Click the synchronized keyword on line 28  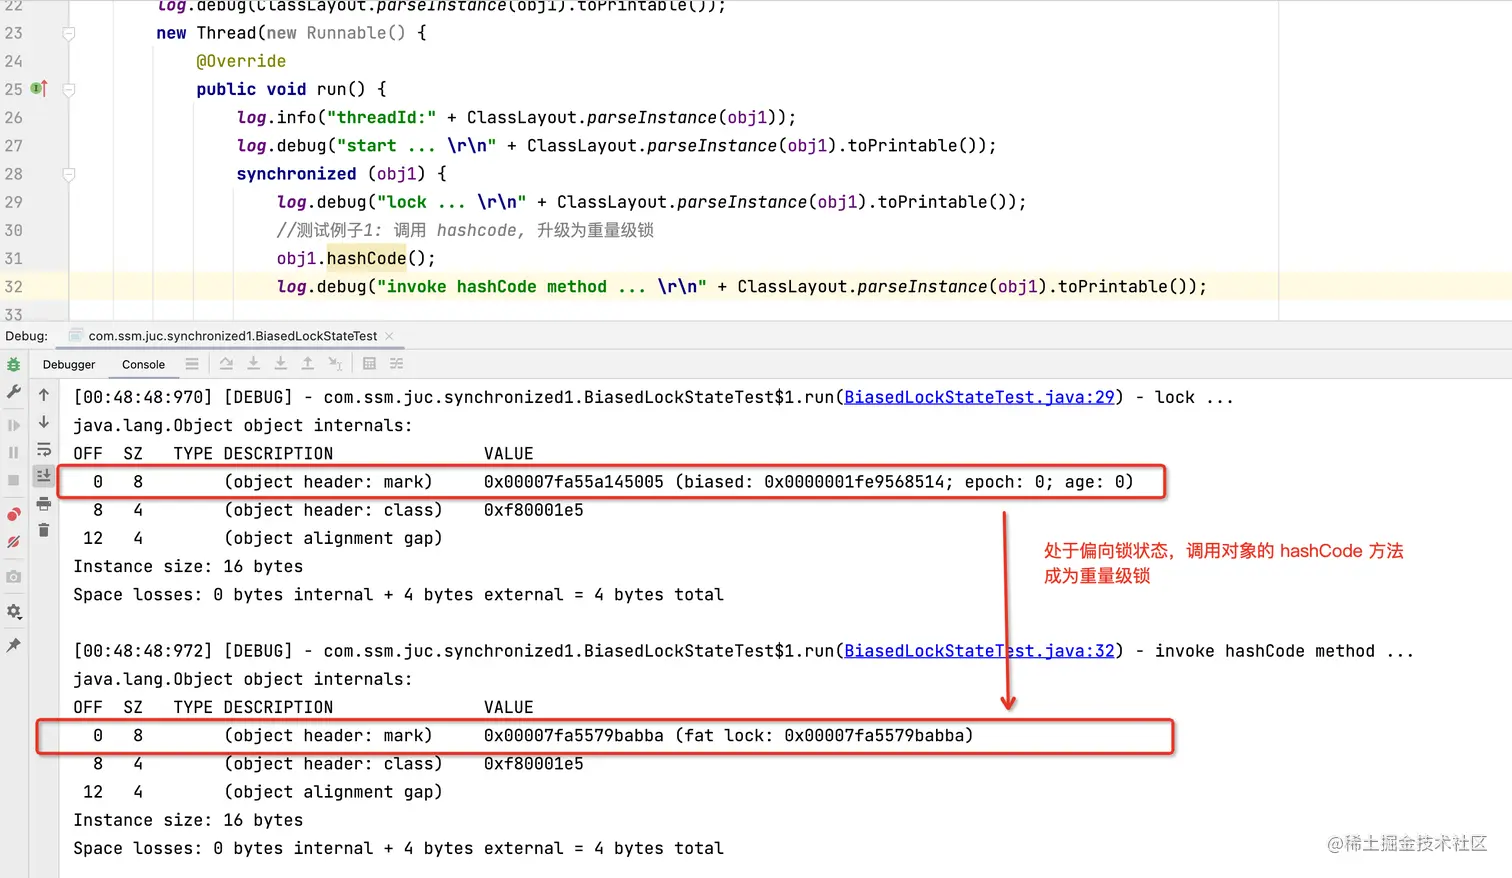click(x=296, y=174)
